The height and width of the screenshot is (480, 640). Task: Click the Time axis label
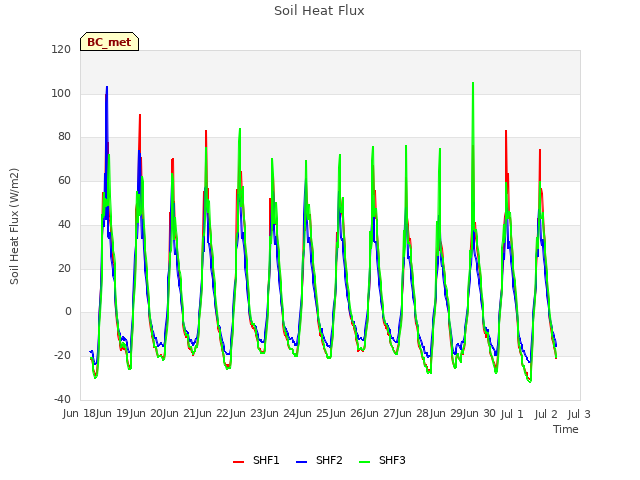[566, 429]
